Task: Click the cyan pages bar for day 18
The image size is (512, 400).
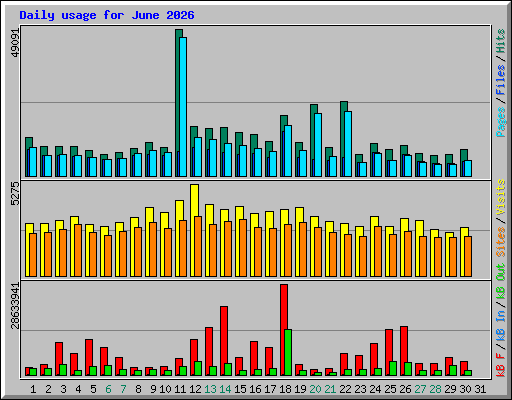Action: point(288,151)
